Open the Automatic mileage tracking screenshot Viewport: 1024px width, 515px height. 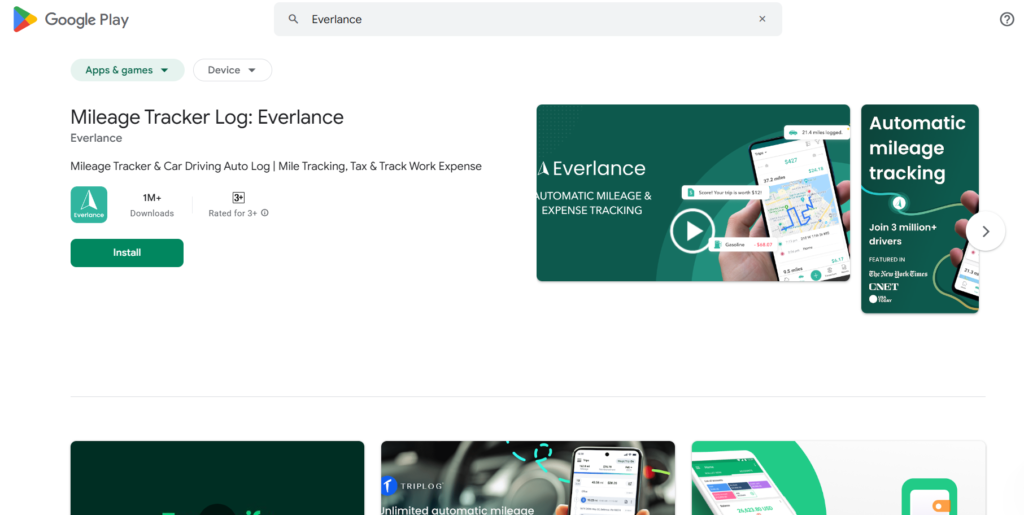coord(920,209)
